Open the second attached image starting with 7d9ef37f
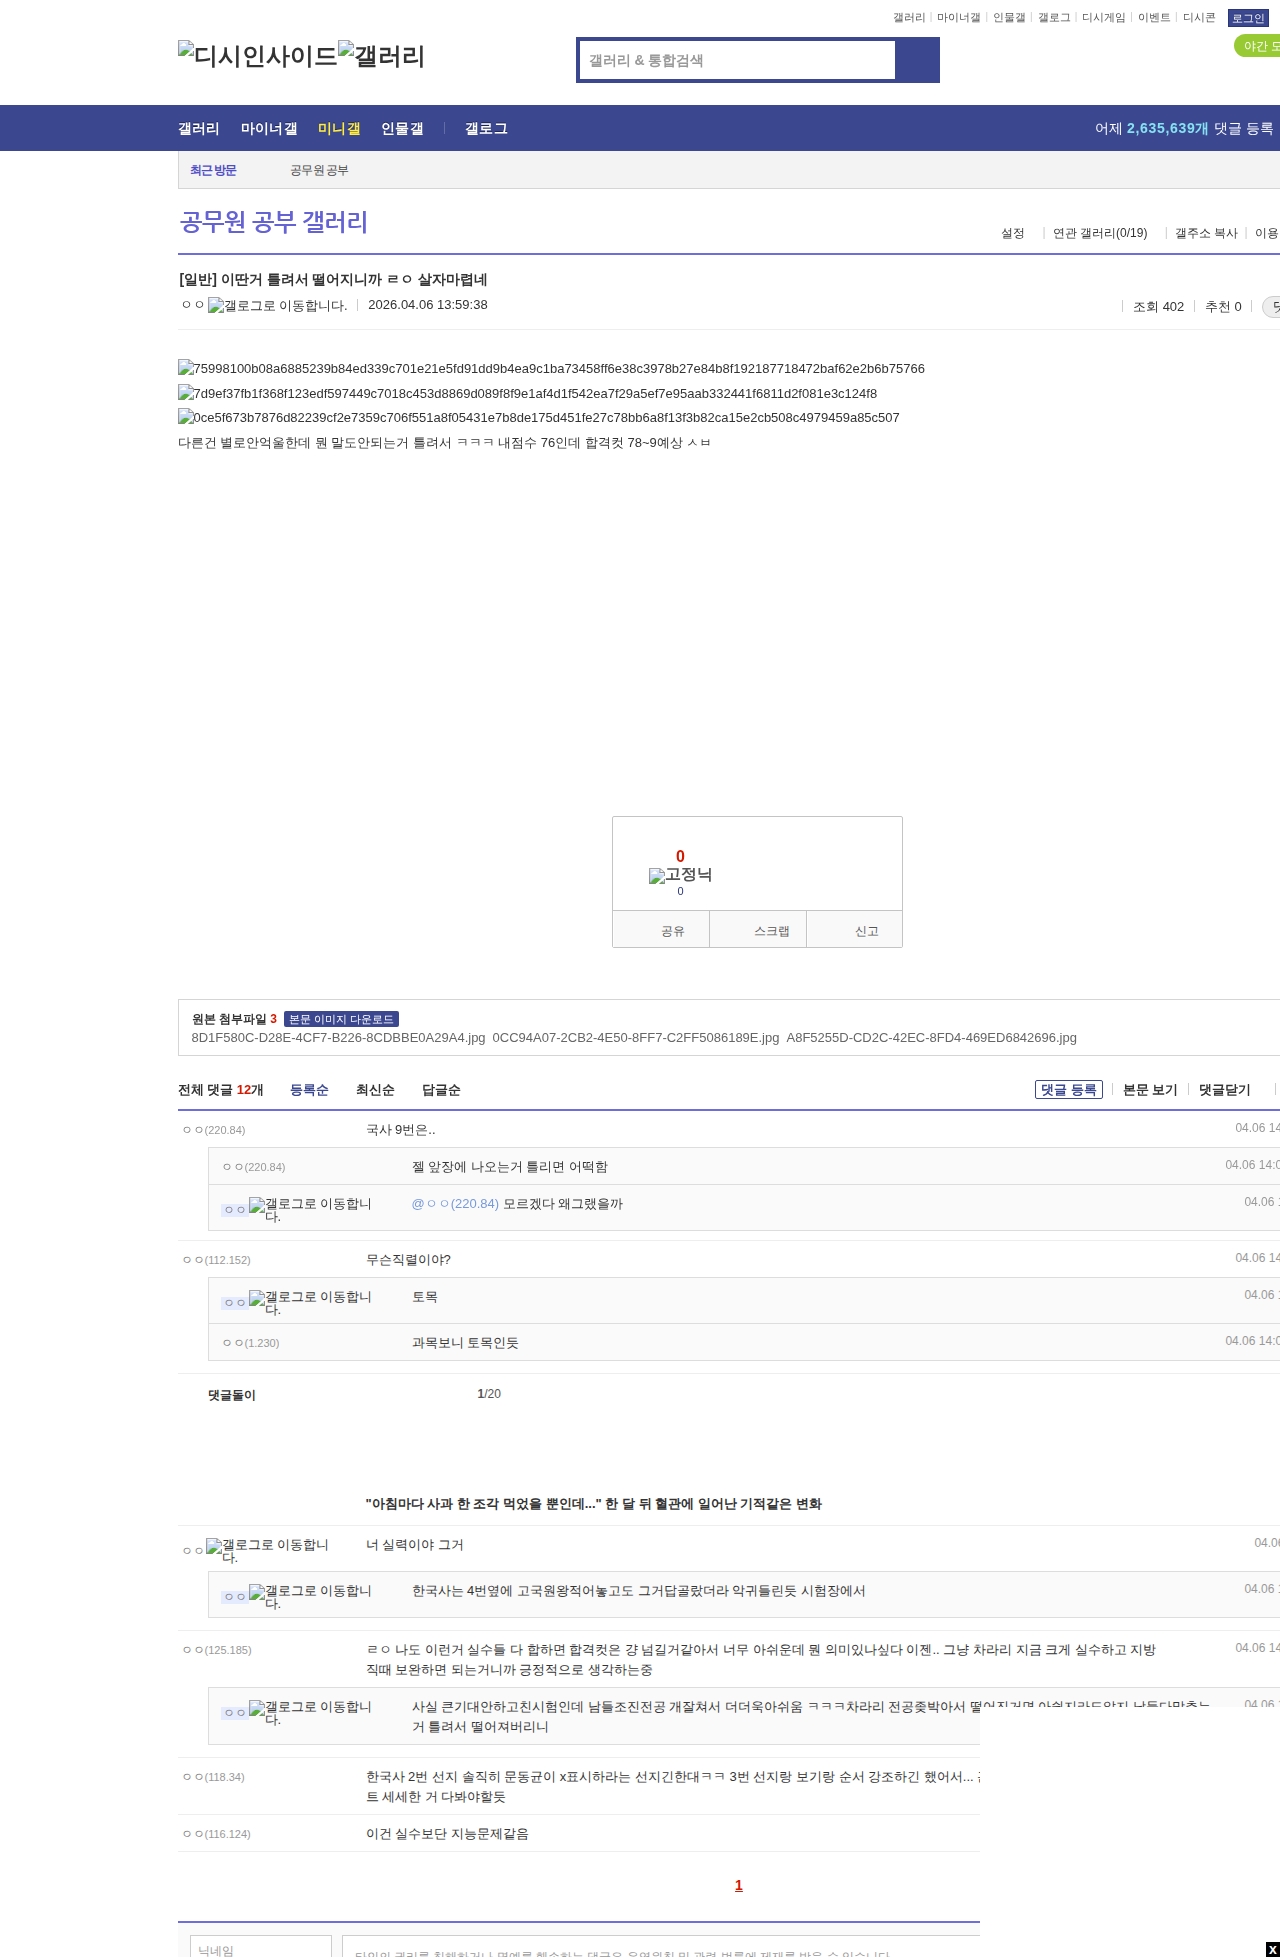The height and width of the screenshot is (1957, 1280). click(527, 394)
